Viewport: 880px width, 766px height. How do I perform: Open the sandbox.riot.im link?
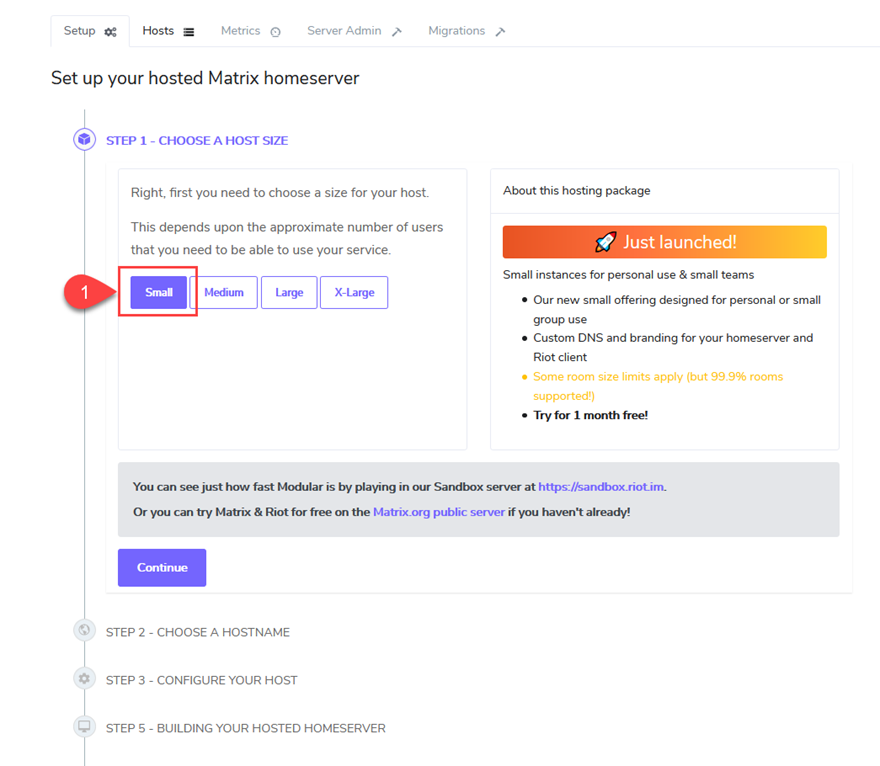coord(601,487)
